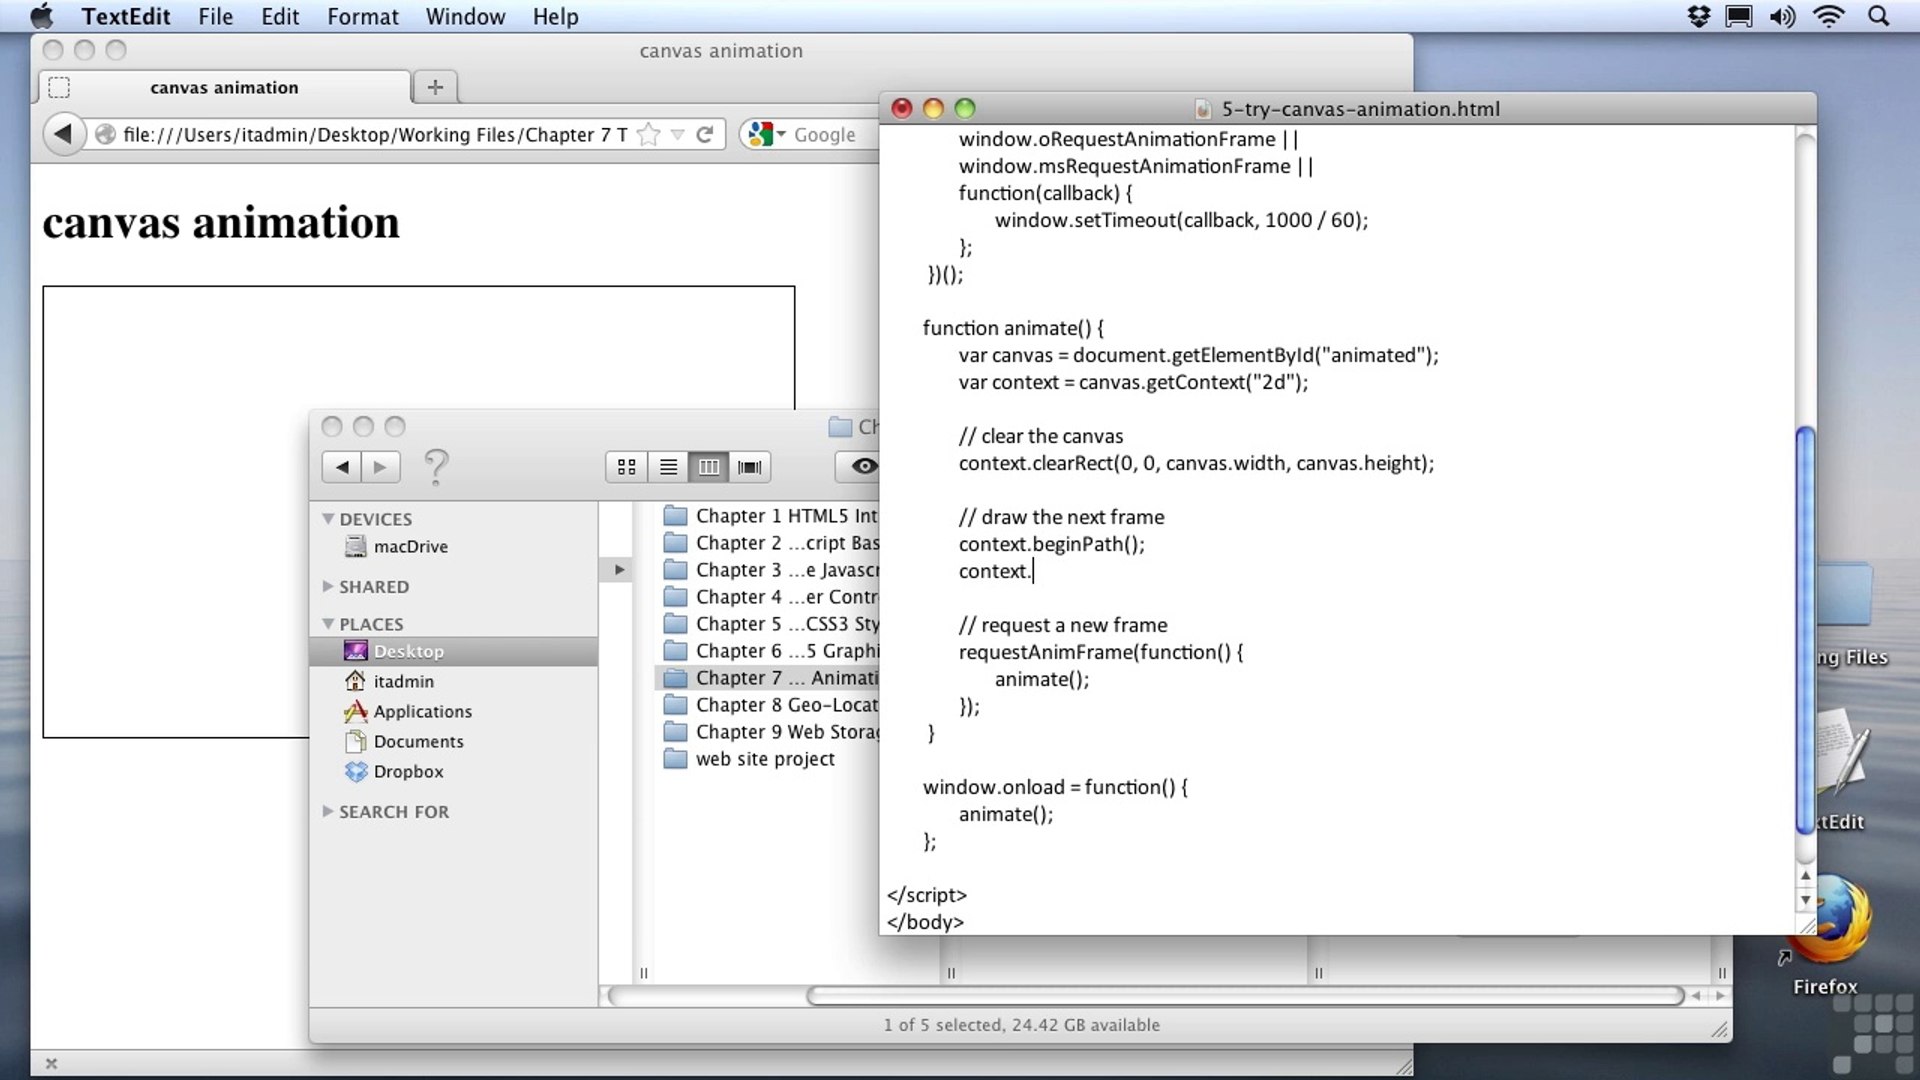The width and height of the screenshot is (1920, 1080).
Task: Switch Finder to list view
Action: [x=668, y=467]
